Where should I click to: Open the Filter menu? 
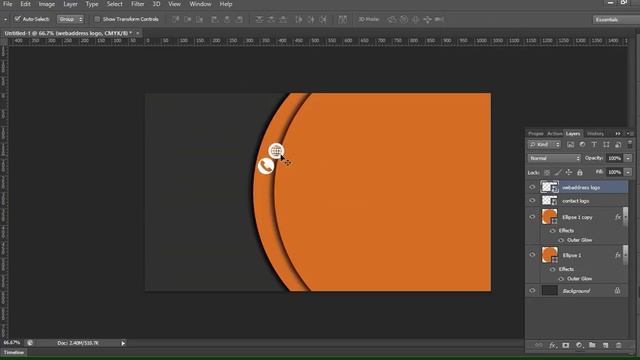coord(138,4)
